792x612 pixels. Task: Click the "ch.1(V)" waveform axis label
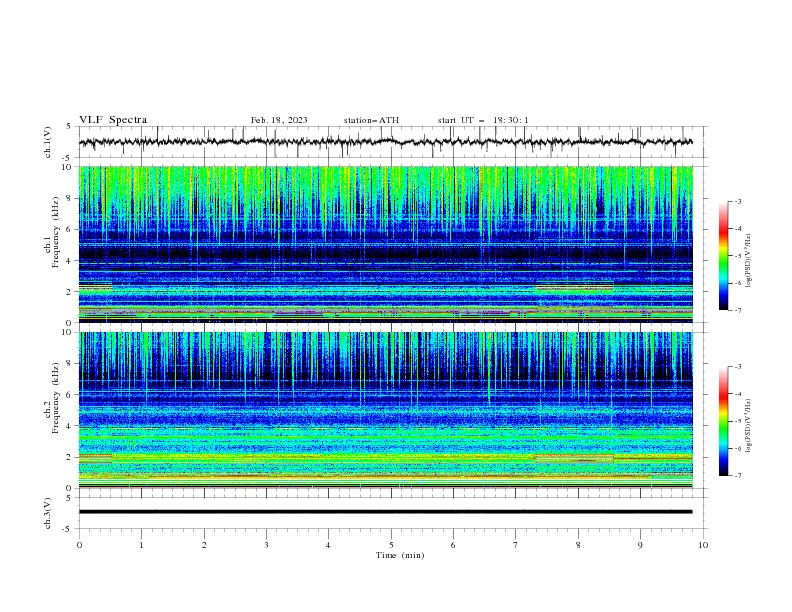(x=48, y=142)
